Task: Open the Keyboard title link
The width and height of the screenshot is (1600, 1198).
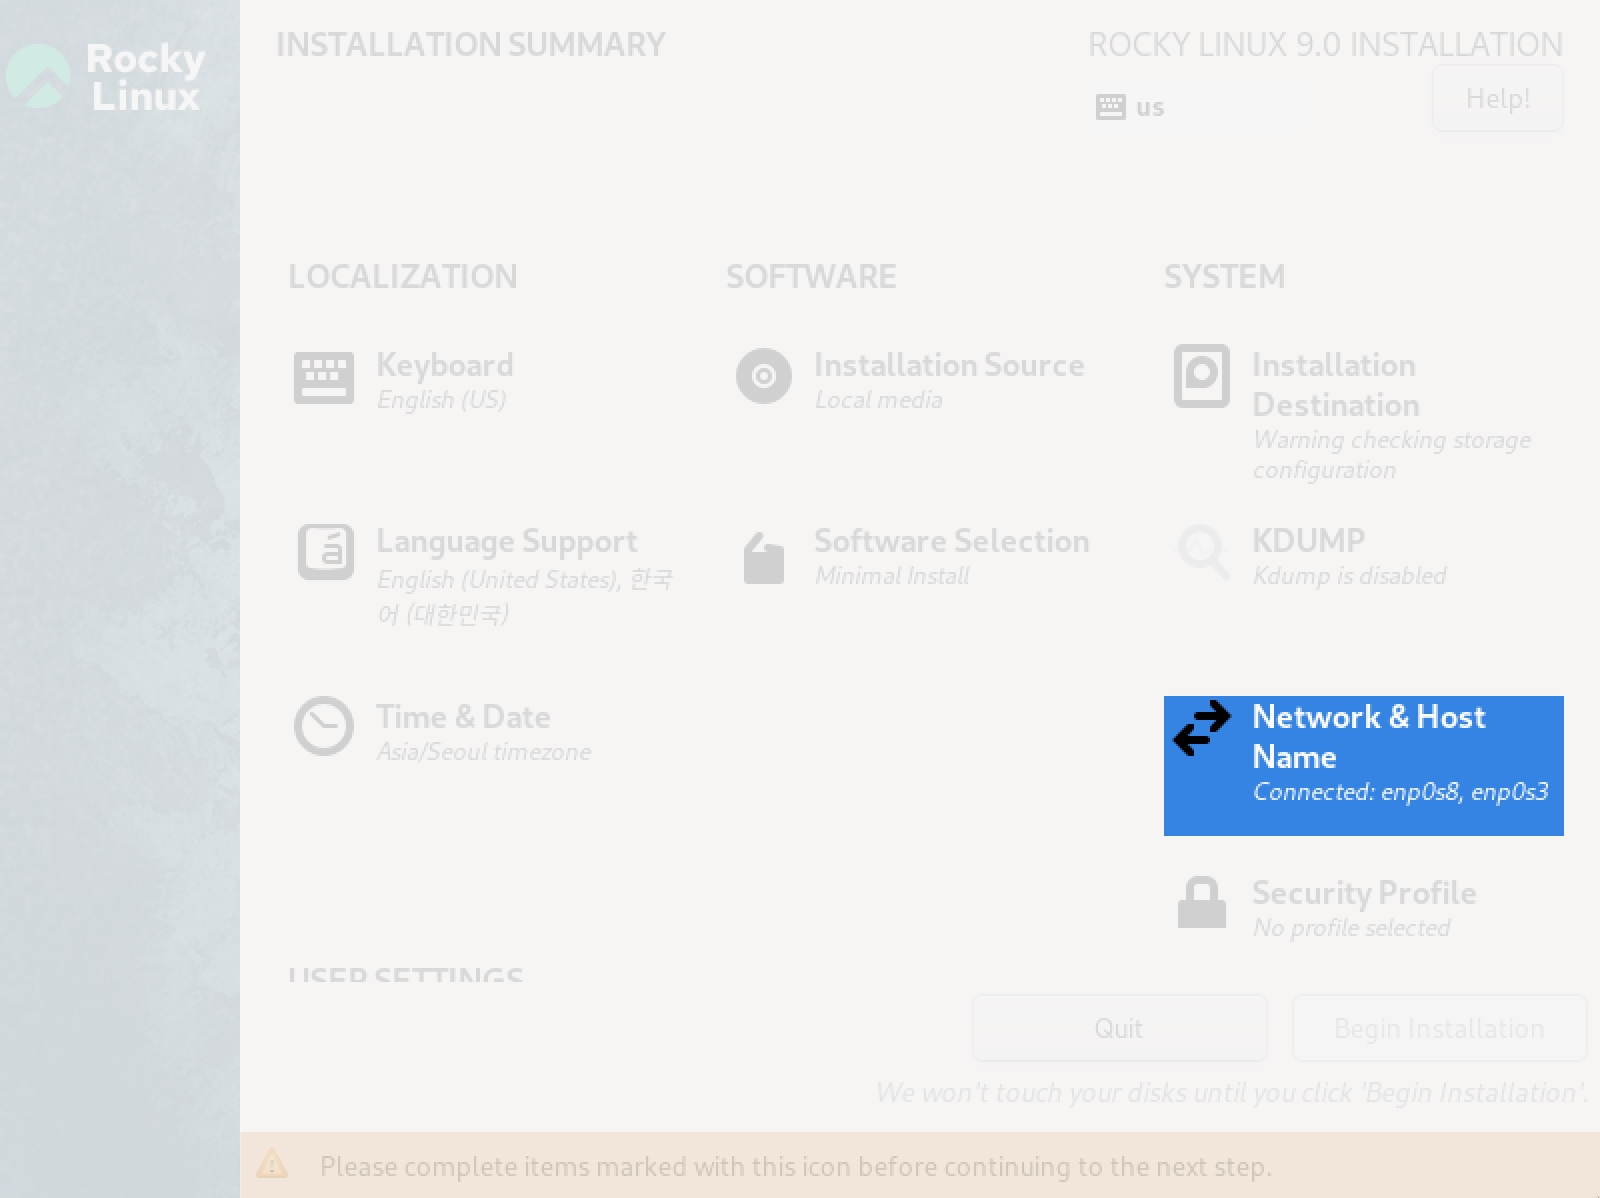Action: pos(445,365)
